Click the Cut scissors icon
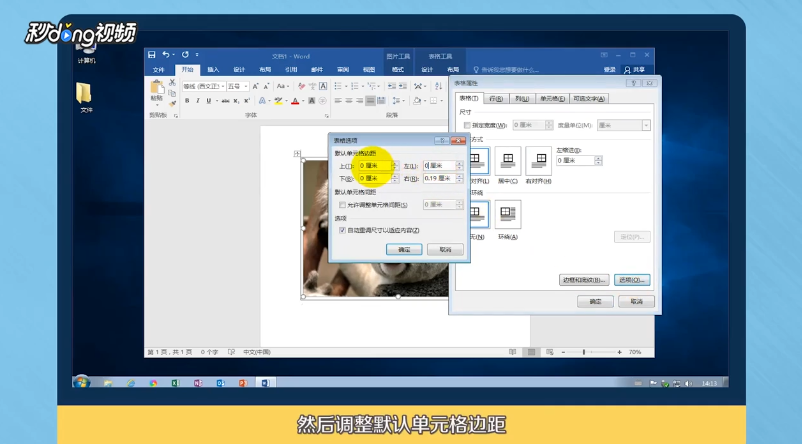This screenshot has height=444, width=802. click(172, 83)
